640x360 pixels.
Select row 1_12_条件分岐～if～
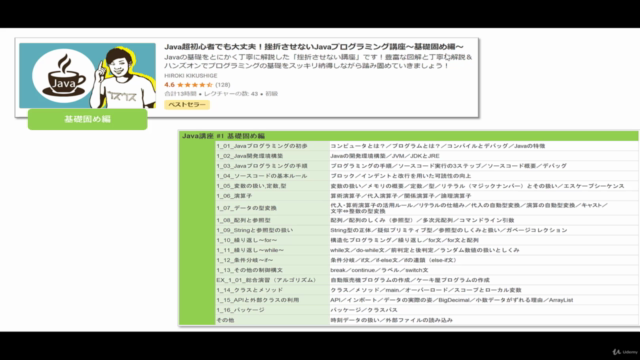[272, 260]
